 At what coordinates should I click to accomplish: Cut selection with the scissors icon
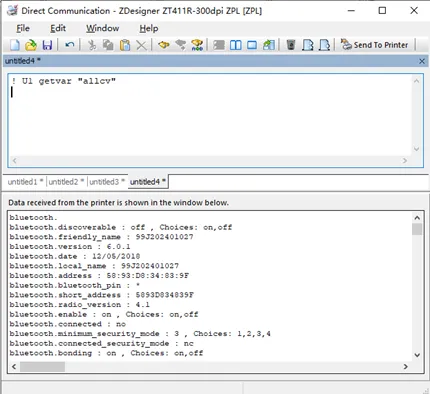point(92,45)
